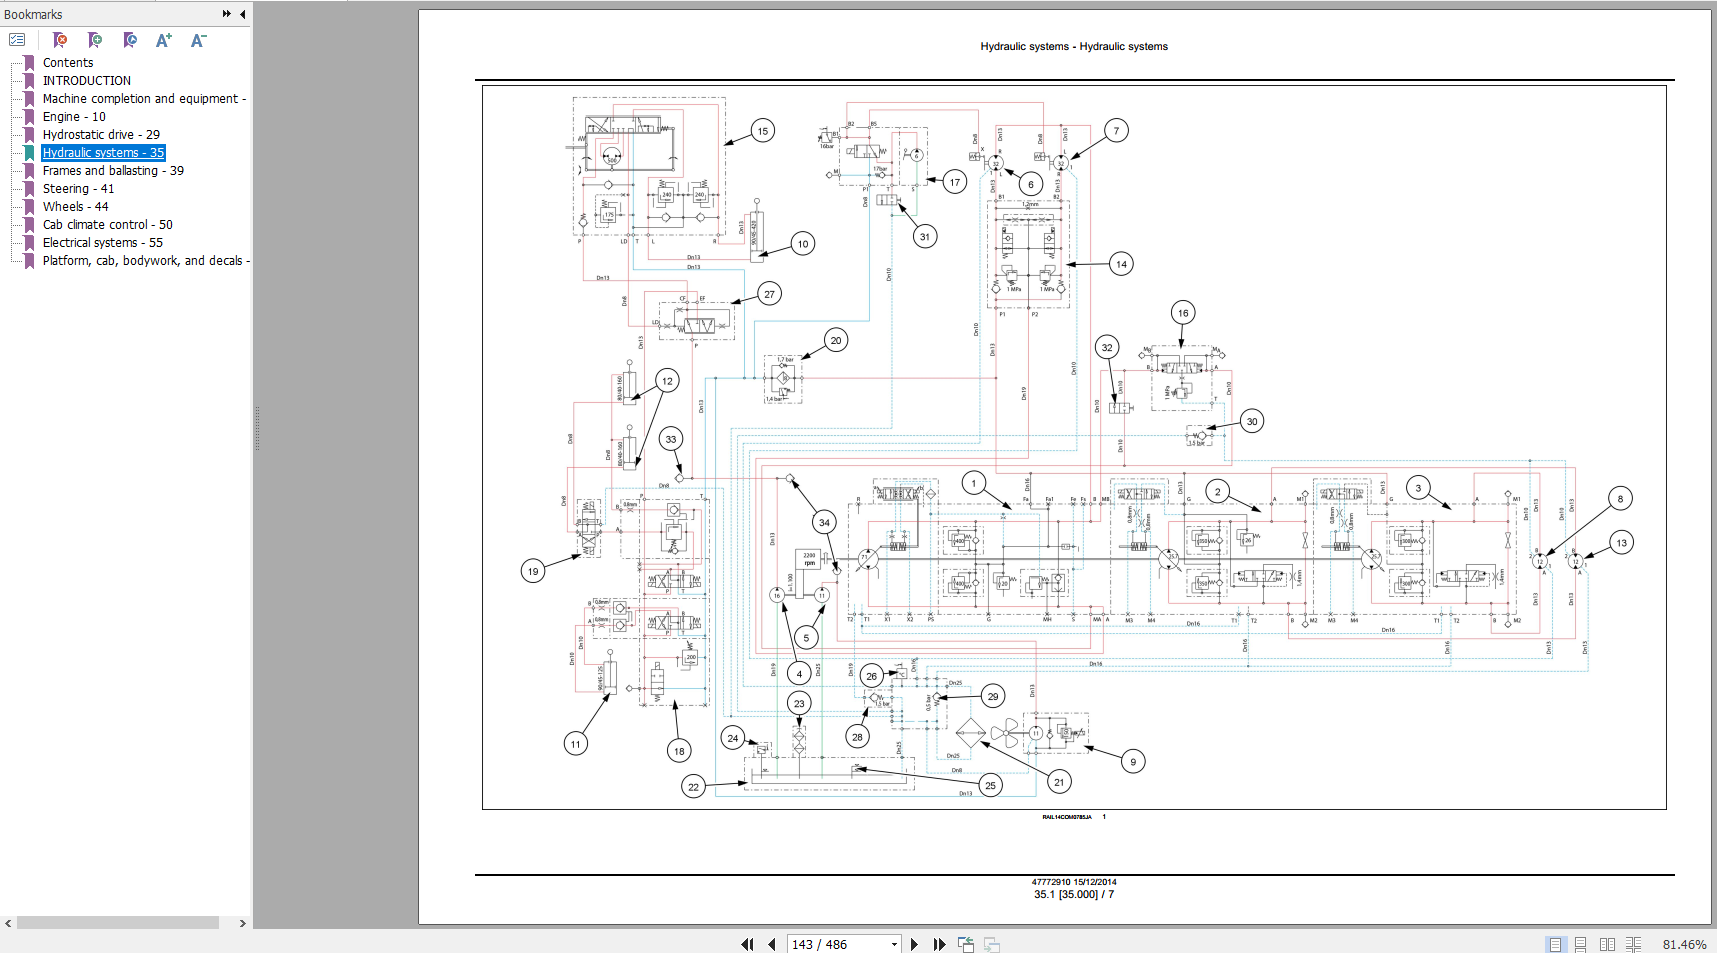Open the Steering - 41 bookmark
1717x953 pixels.
78,189
